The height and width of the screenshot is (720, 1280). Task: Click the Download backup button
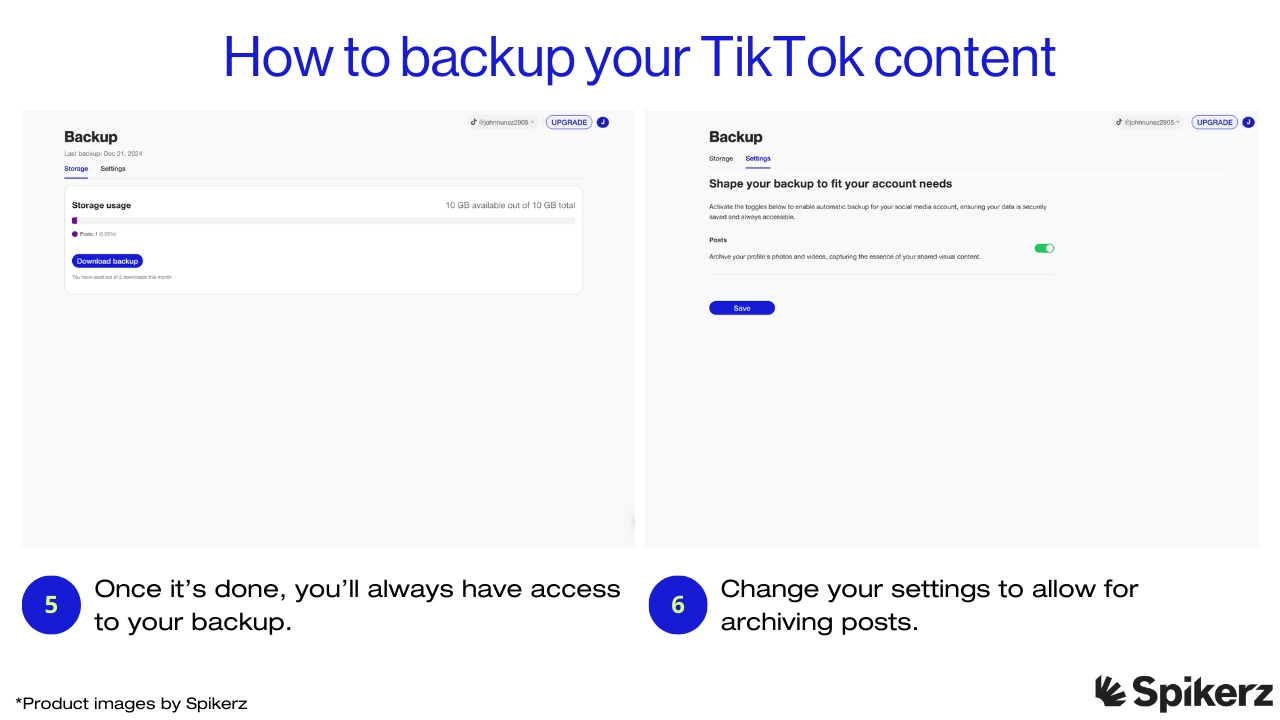click(107, 261)
